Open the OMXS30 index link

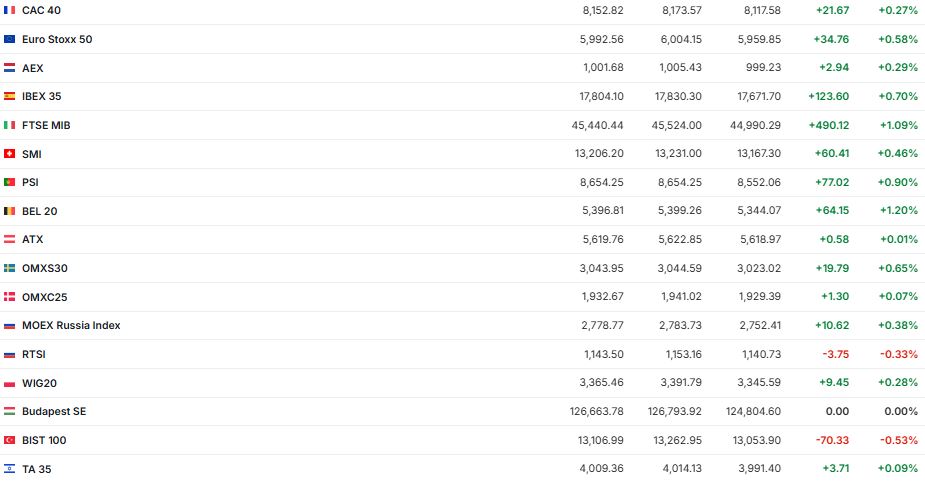click(x=45, y=268)
